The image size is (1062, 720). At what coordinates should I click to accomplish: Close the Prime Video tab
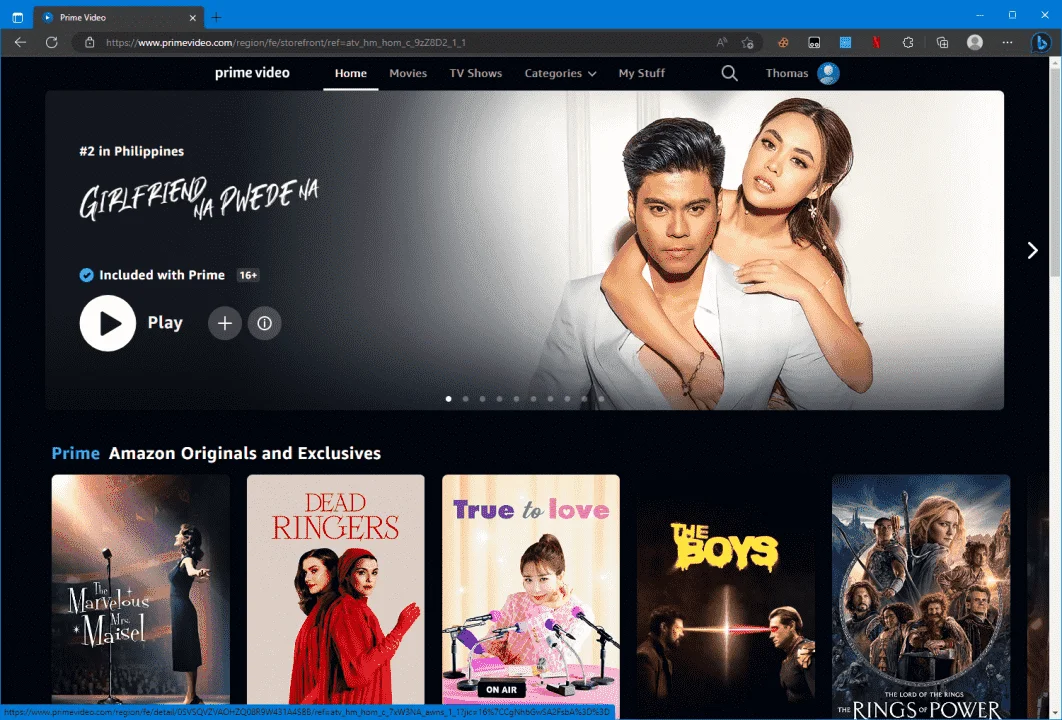192,18
